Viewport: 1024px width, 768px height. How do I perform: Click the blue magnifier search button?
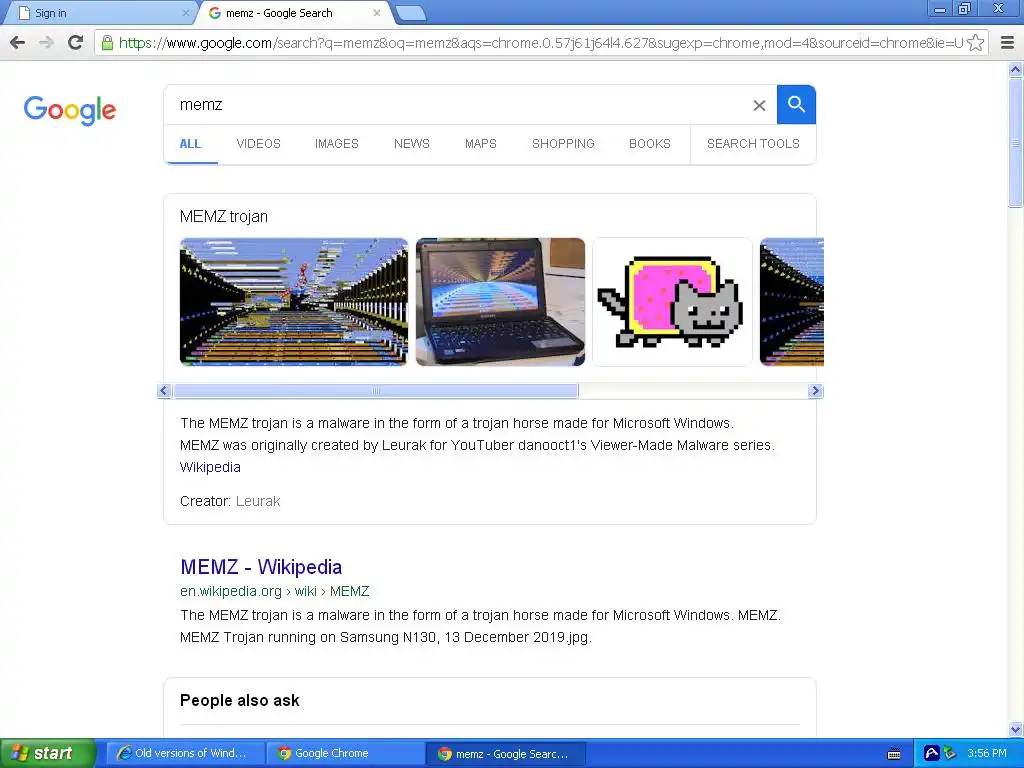796,104
